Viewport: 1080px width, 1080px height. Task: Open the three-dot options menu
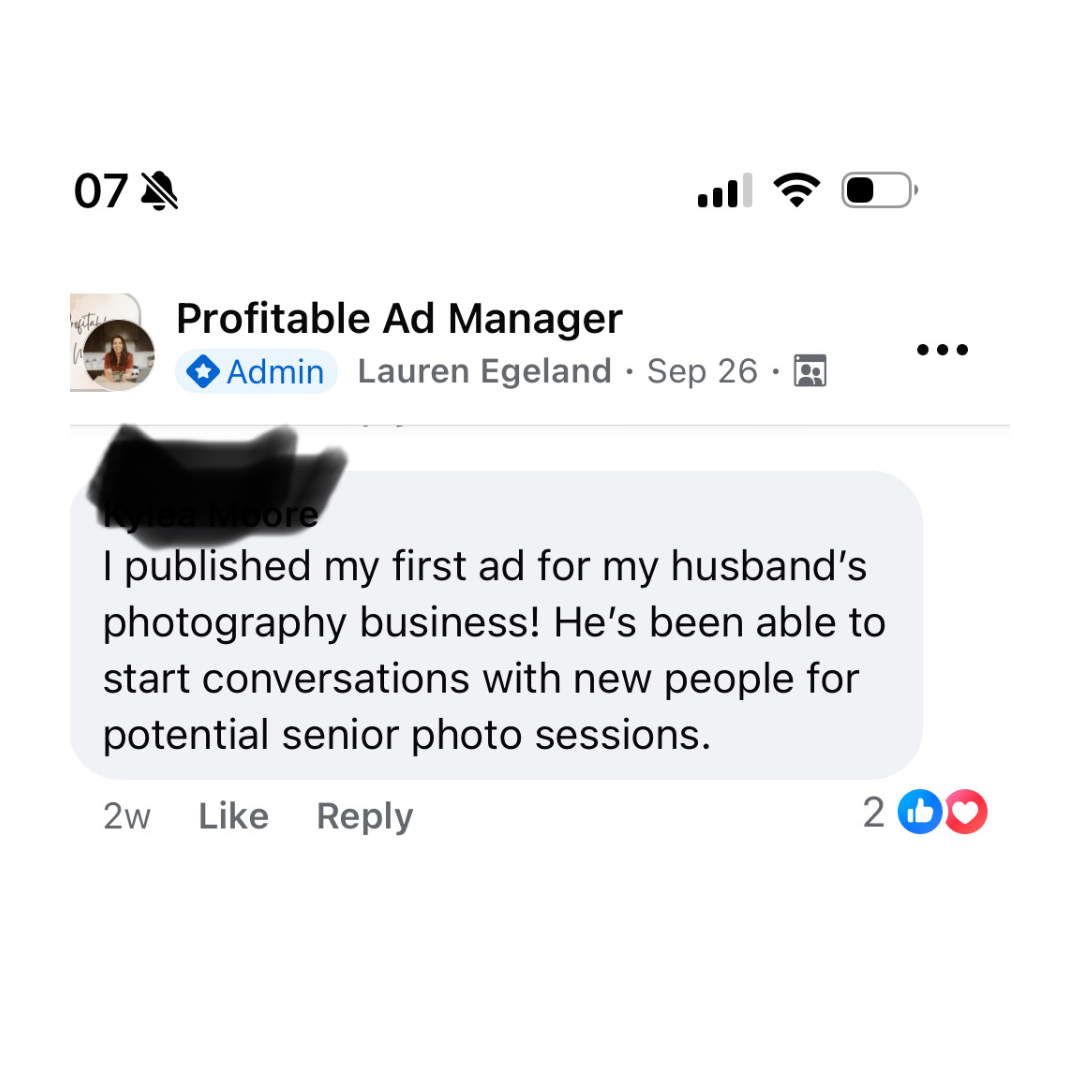941,349
